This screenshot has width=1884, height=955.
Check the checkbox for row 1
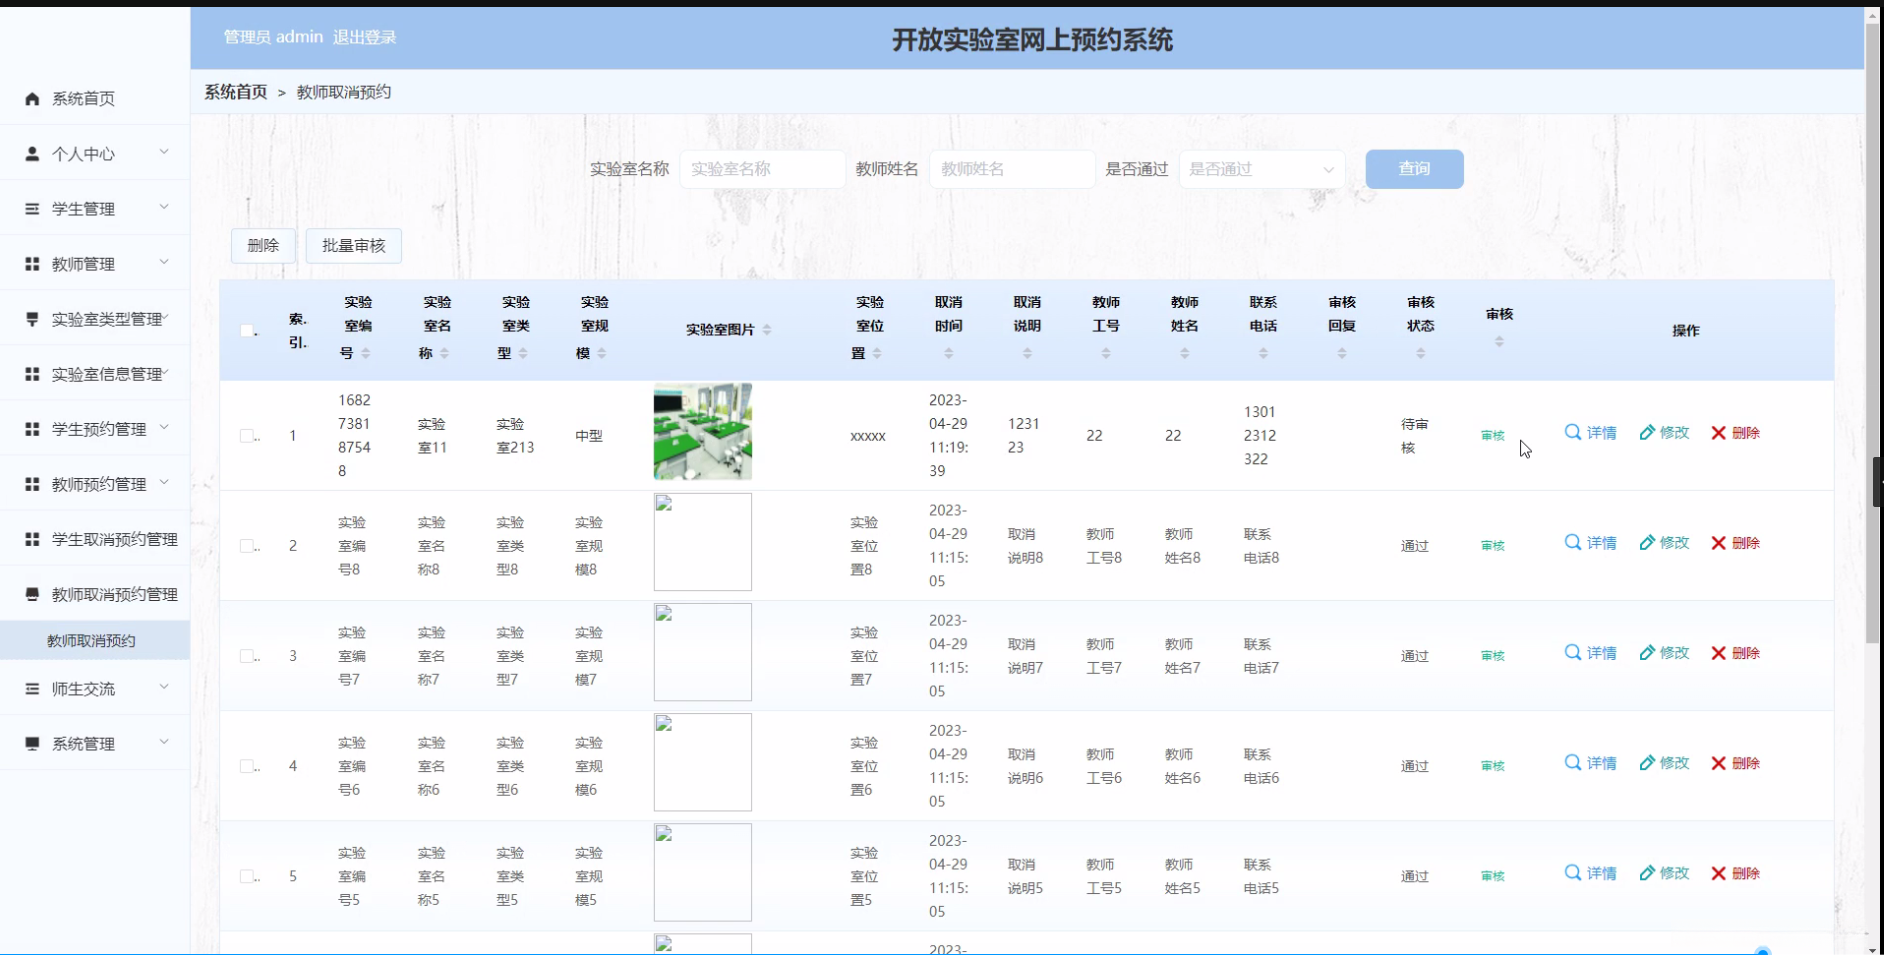247,435
